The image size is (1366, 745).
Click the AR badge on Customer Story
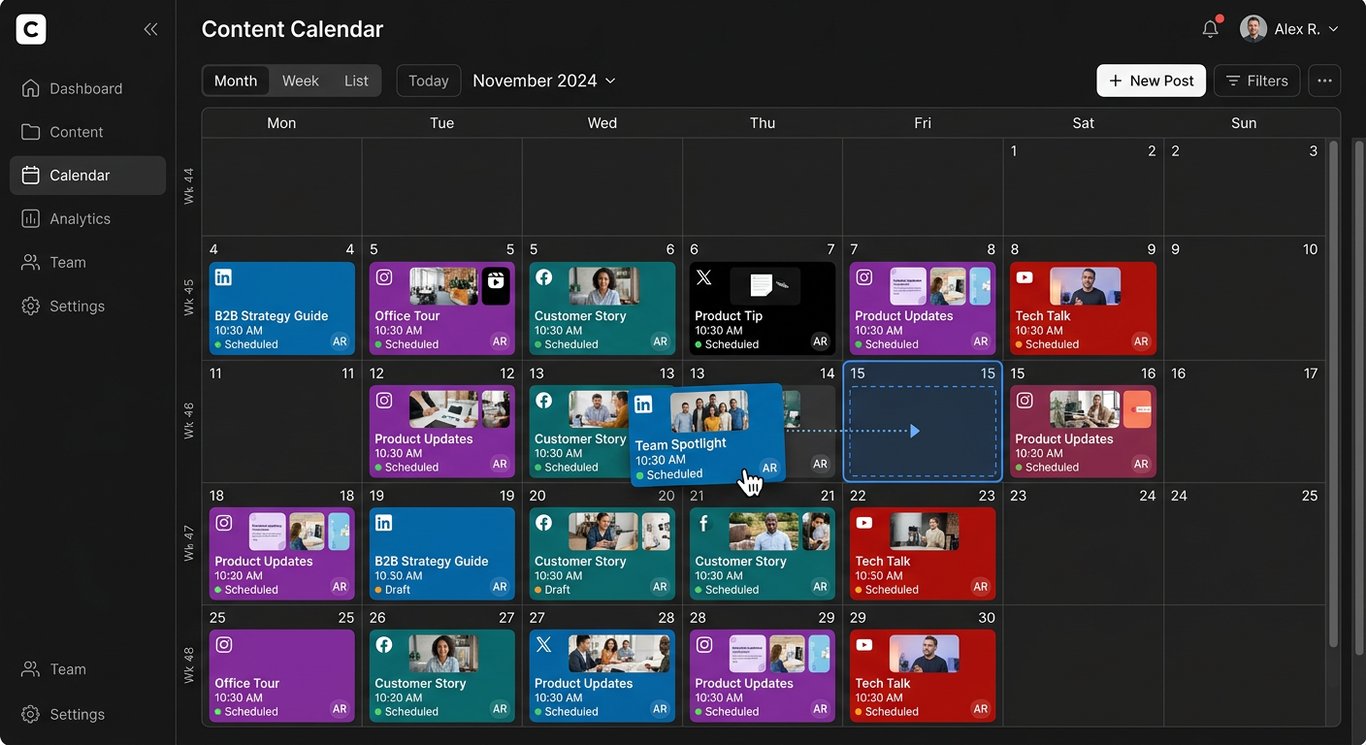tap(659, 343)
